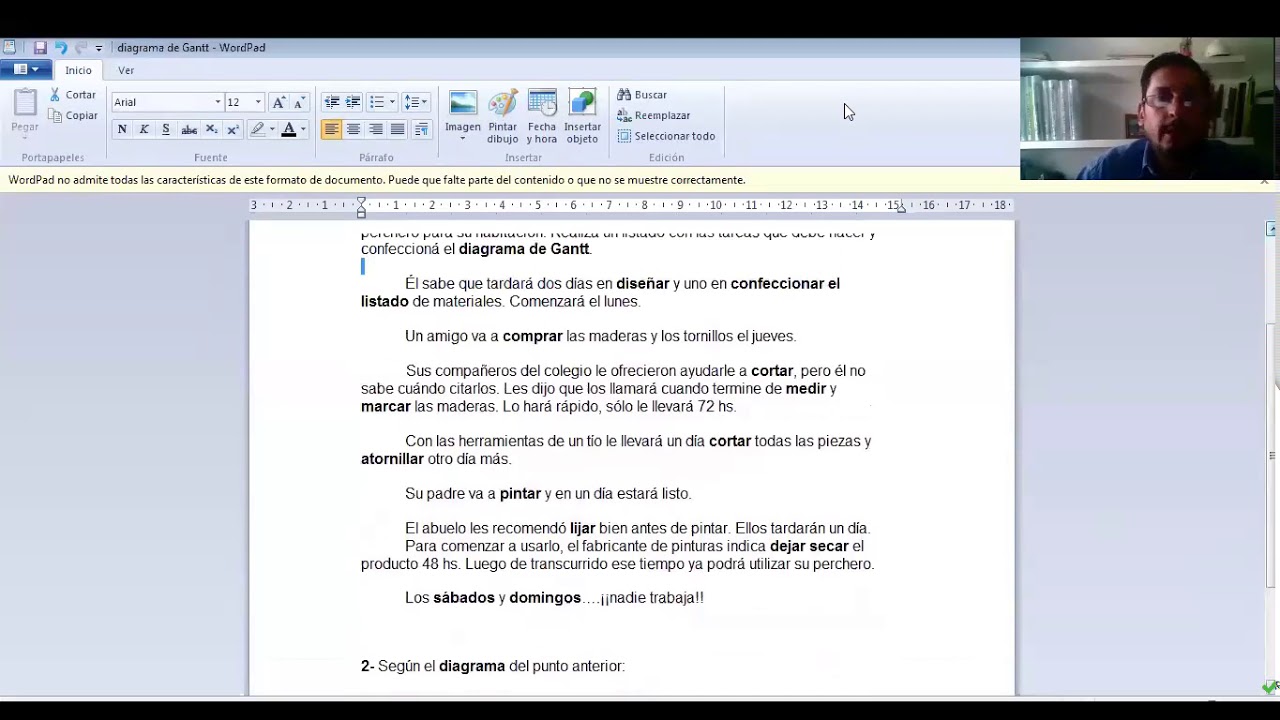
Task: Click the bold word 'lijar'
Action: [582, 528]
